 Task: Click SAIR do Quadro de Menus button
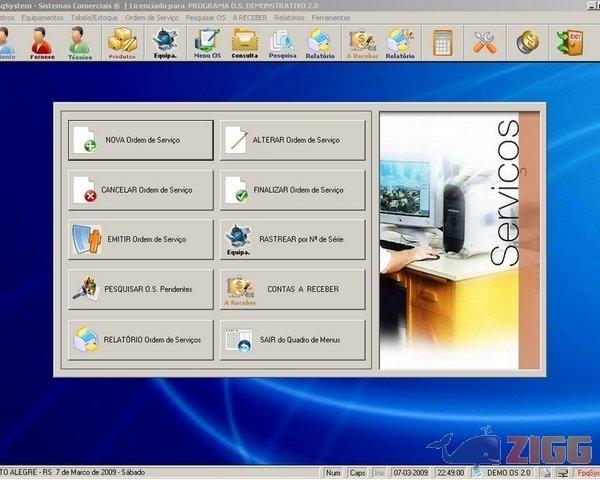tap(293, 340)
